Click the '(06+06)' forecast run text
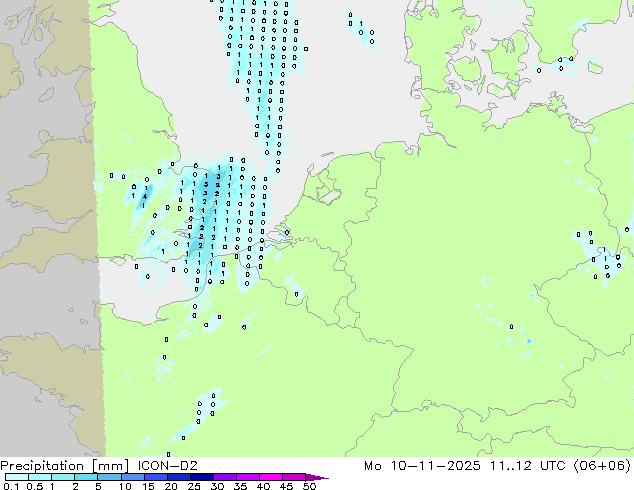Screen dimensions: 634x490 [602, 466]
